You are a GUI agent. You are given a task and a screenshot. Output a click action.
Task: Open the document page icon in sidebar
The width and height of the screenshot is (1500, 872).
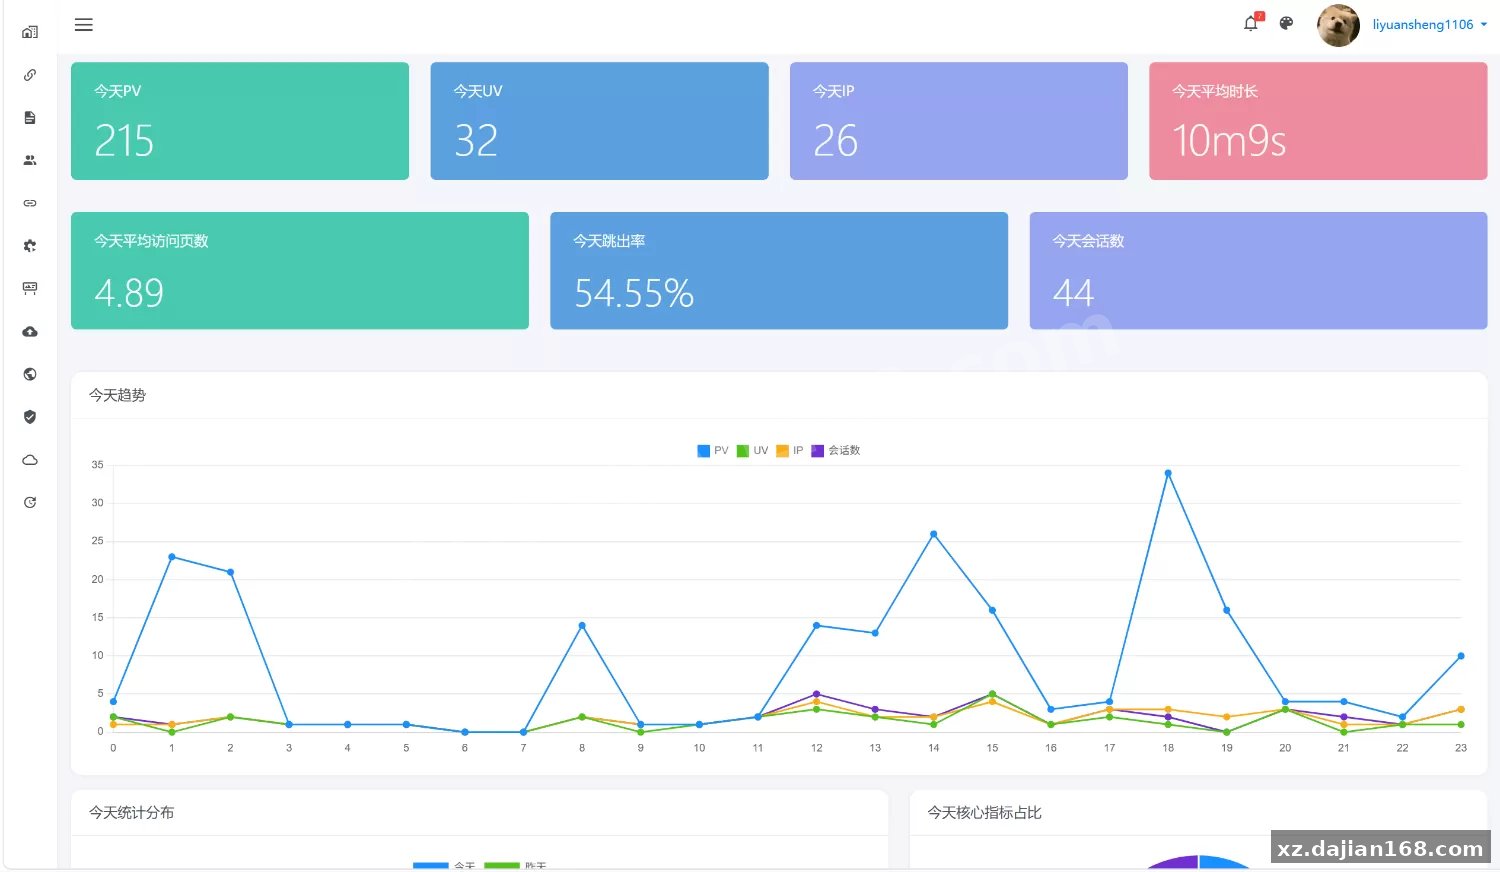click(30, 118)
